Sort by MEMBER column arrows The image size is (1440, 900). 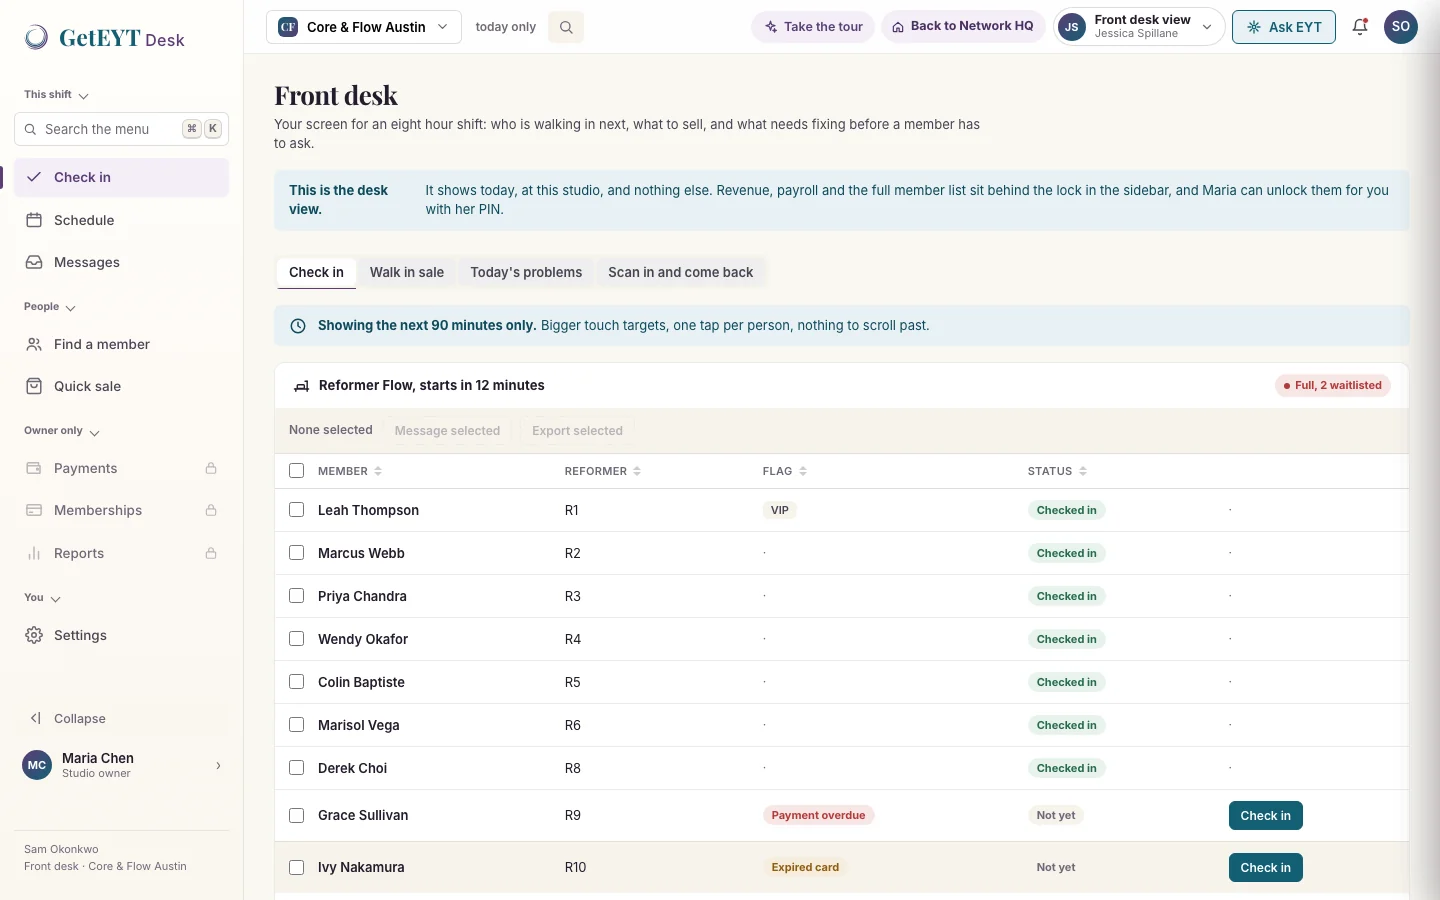(378, 471)
